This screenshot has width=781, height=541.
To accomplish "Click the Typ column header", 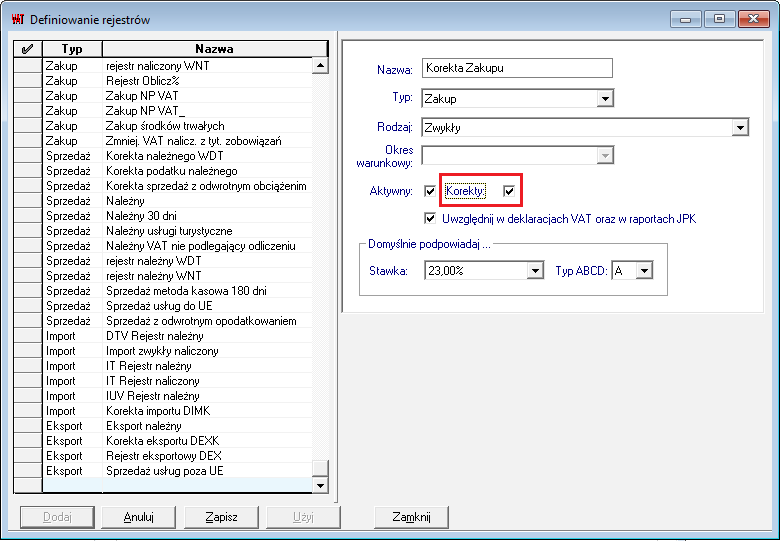I will point(72,49).
